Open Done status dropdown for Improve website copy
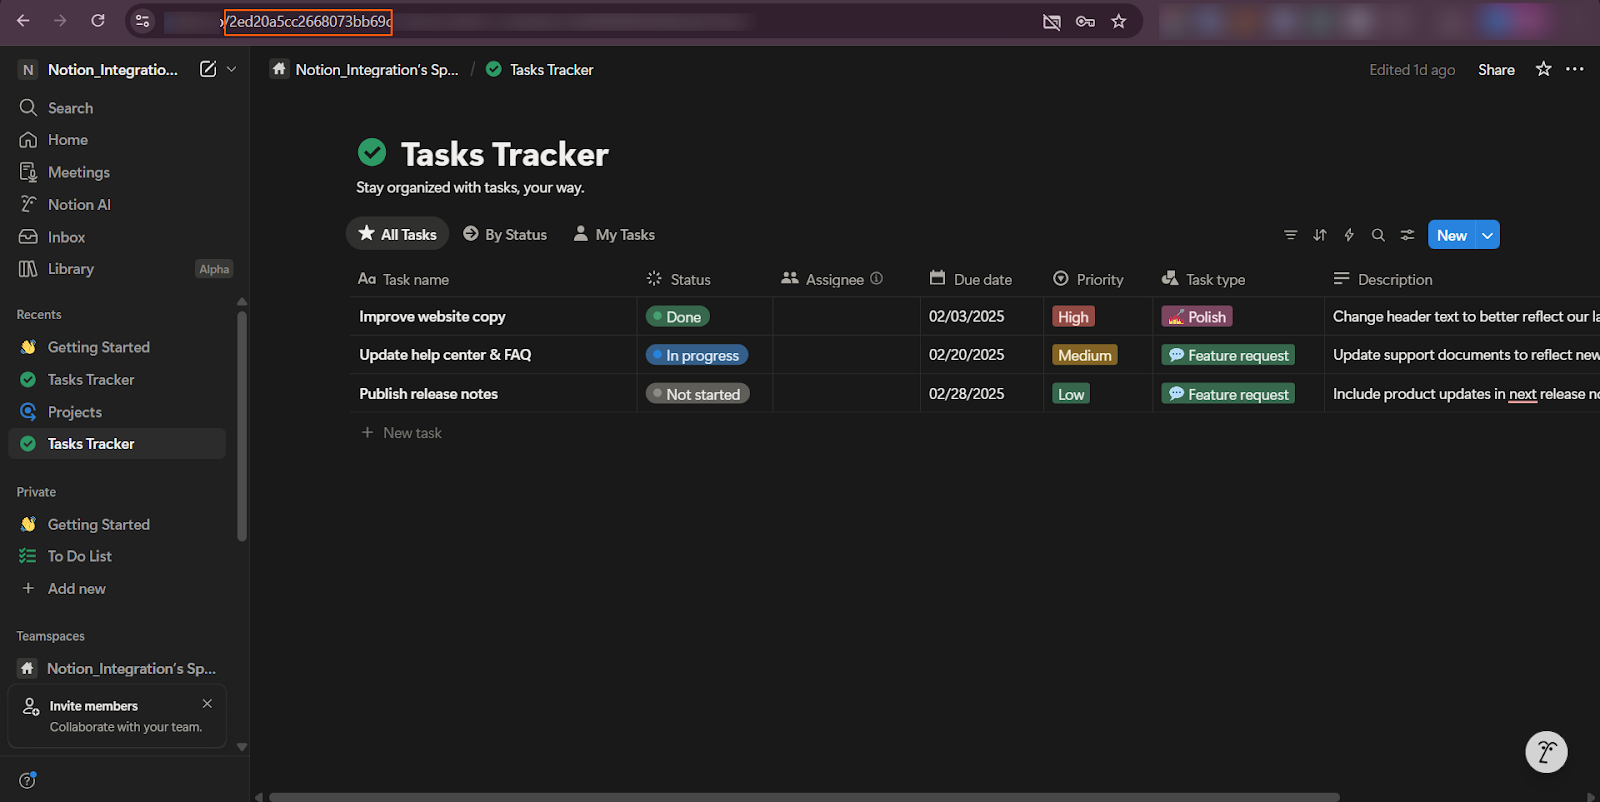Viewport: 1600px width, 802px height. click(x=678, y=317)
